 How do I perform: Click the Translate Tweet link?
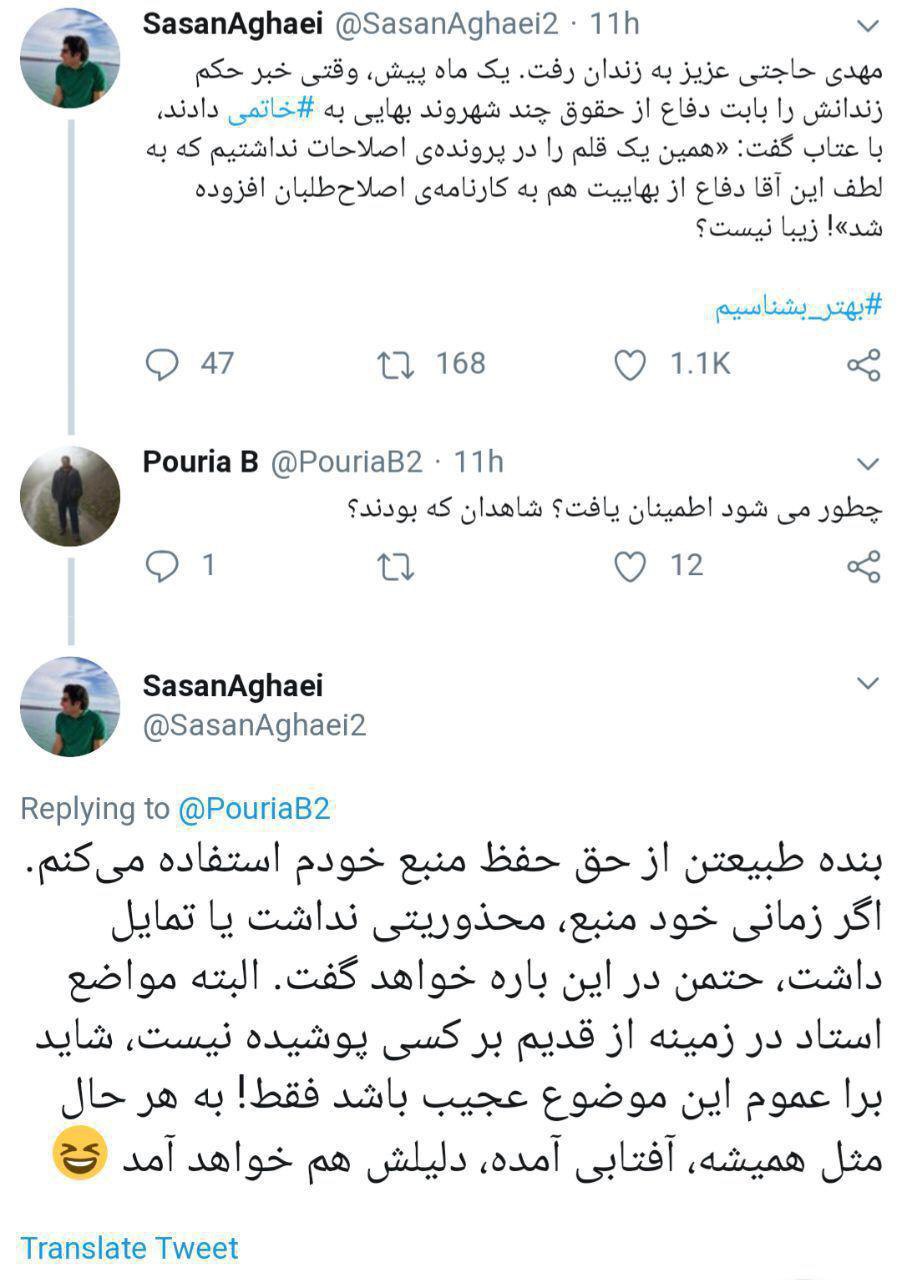(130, 1248)
